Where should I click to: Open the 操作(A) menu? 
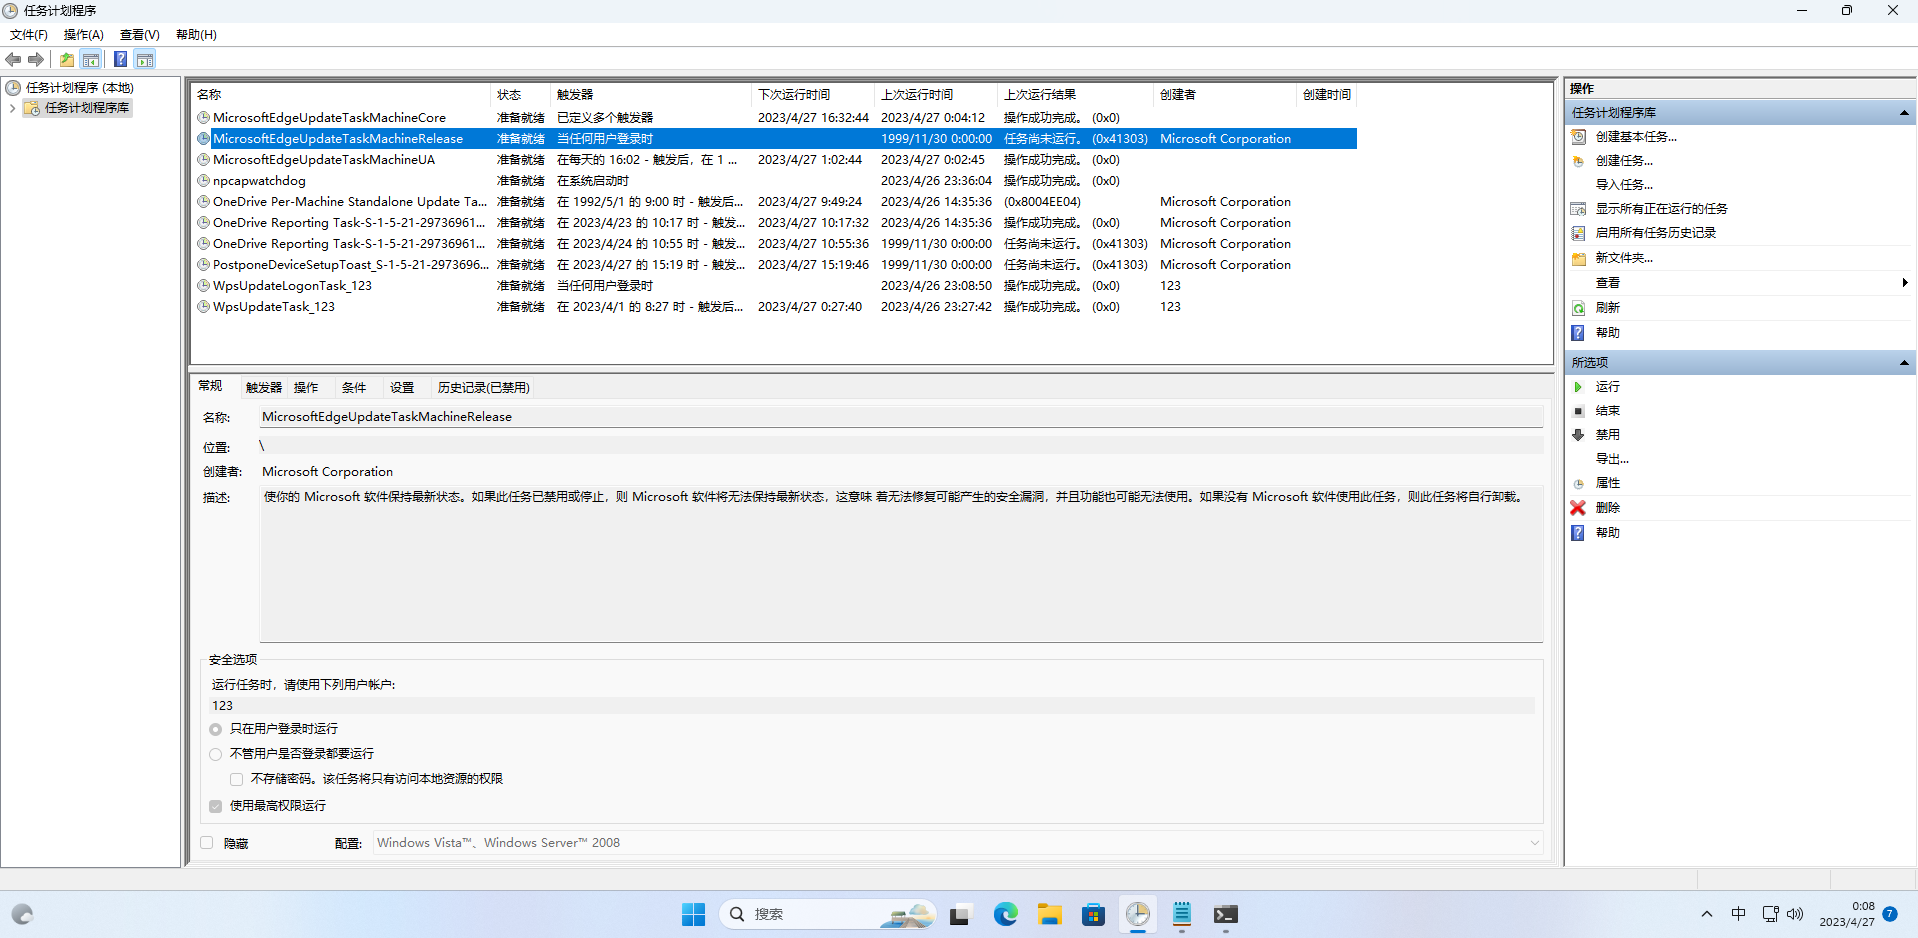pyautogui.click(x=84, y=35)
